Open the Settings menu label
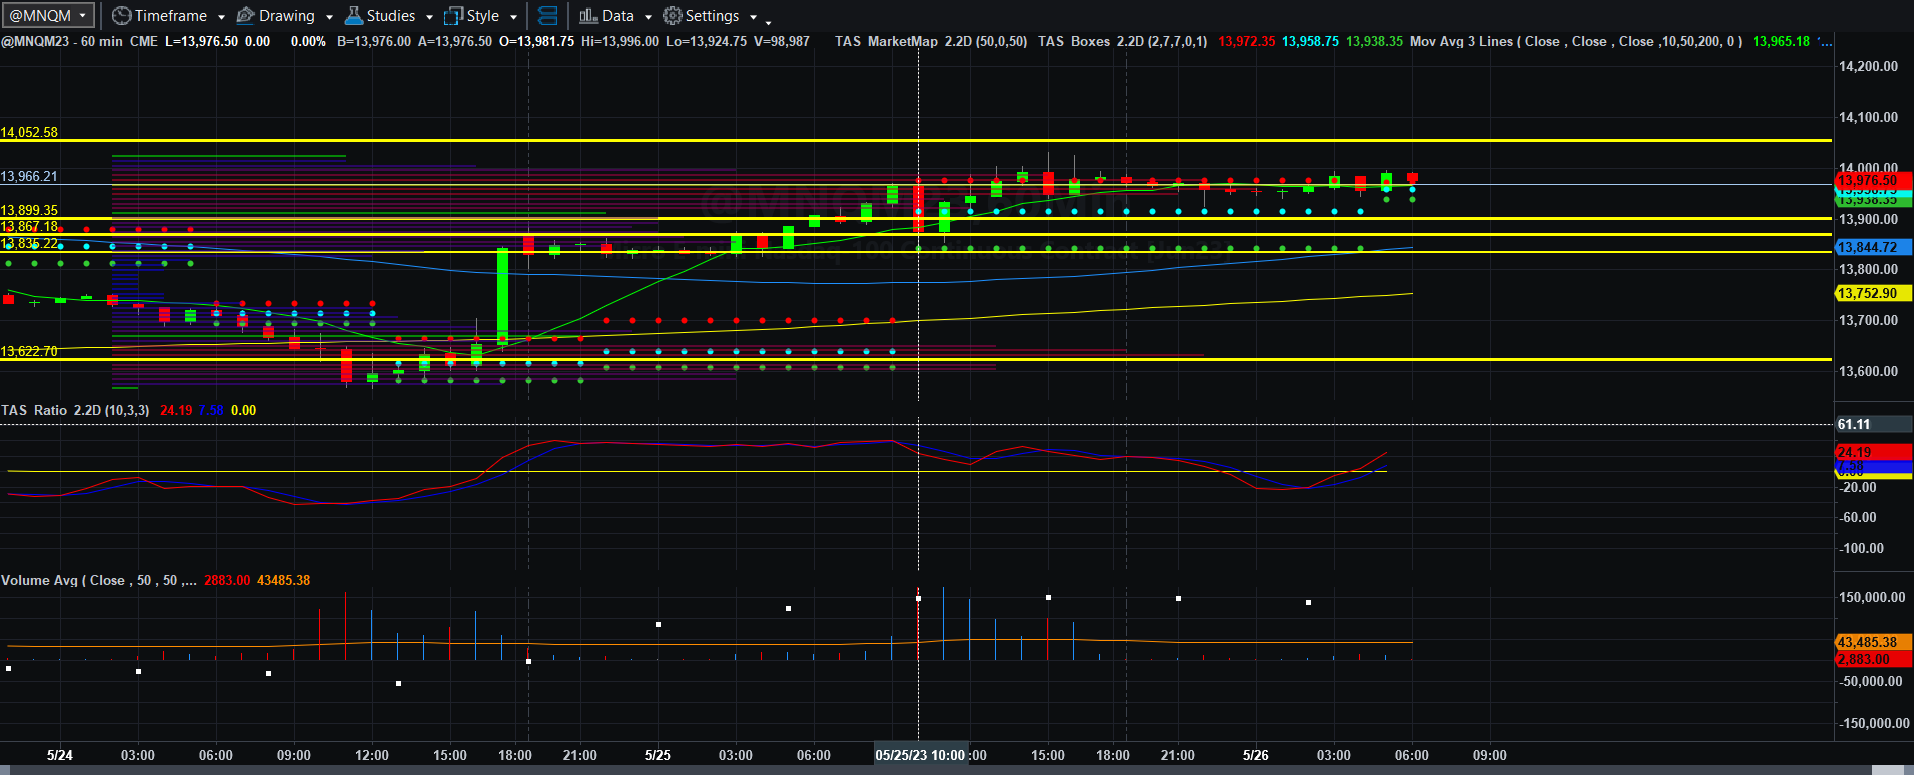This screenshot has width=1914, height=775. click(713, 16)
